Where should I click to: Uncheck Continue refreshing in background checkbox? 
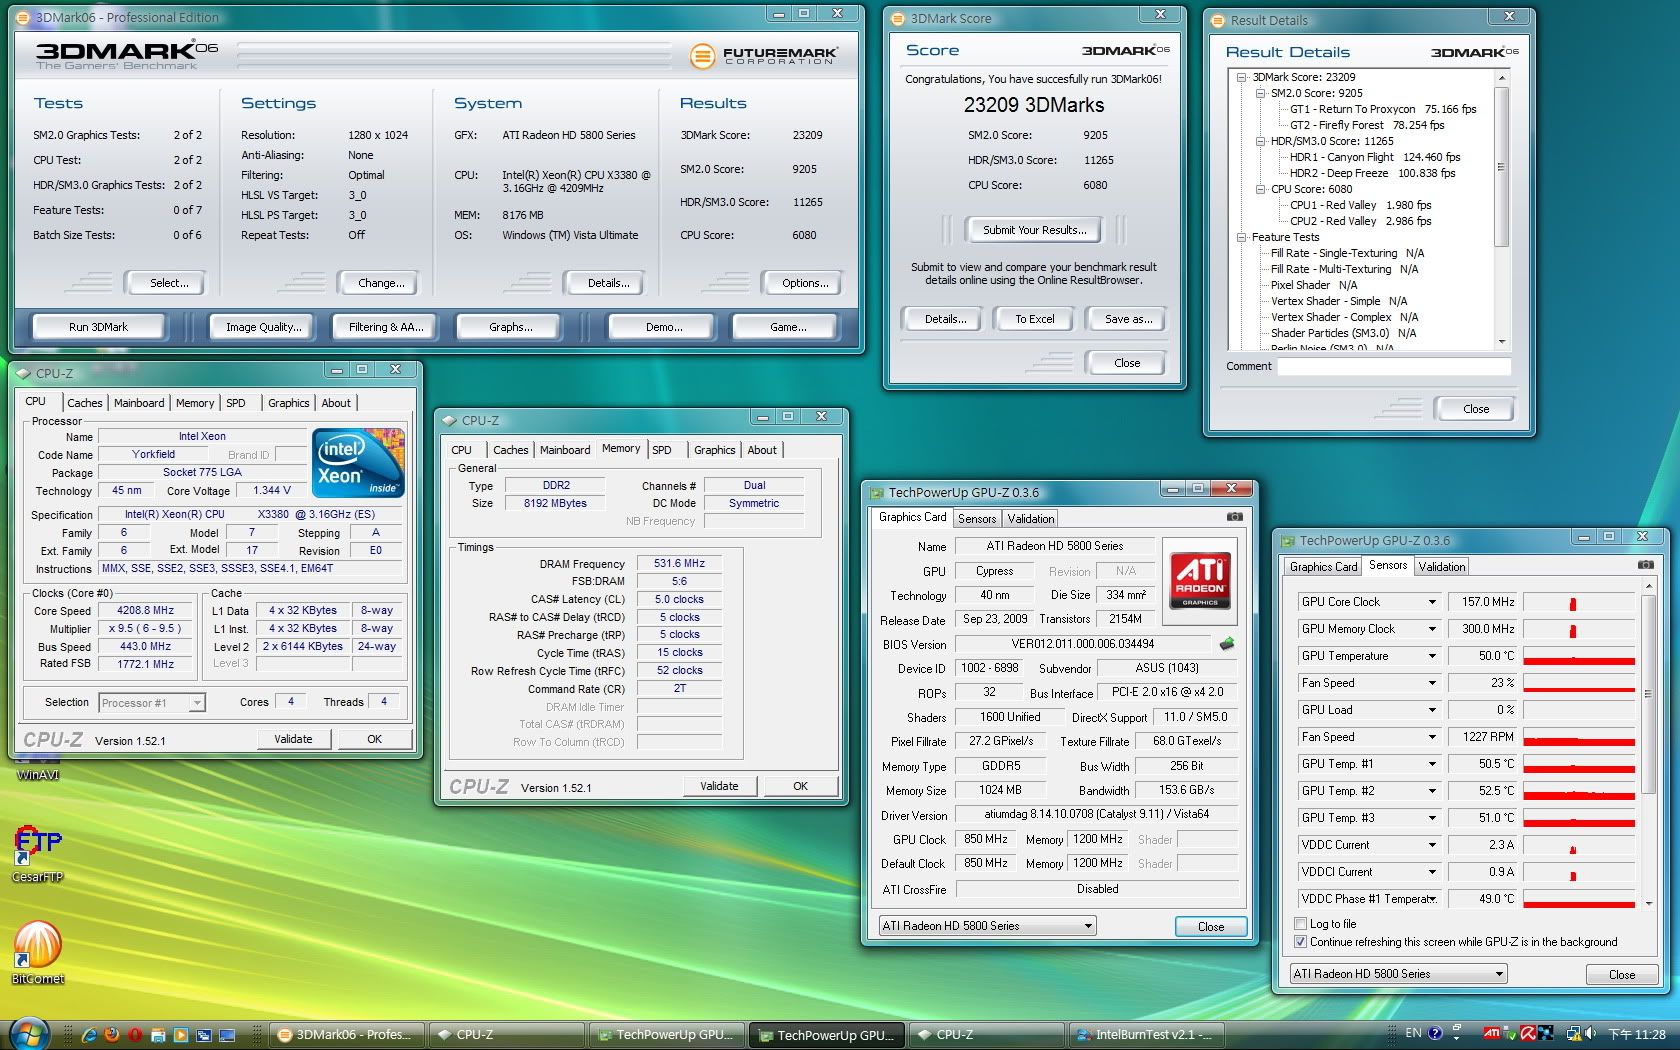click(x=1301, y=942)
